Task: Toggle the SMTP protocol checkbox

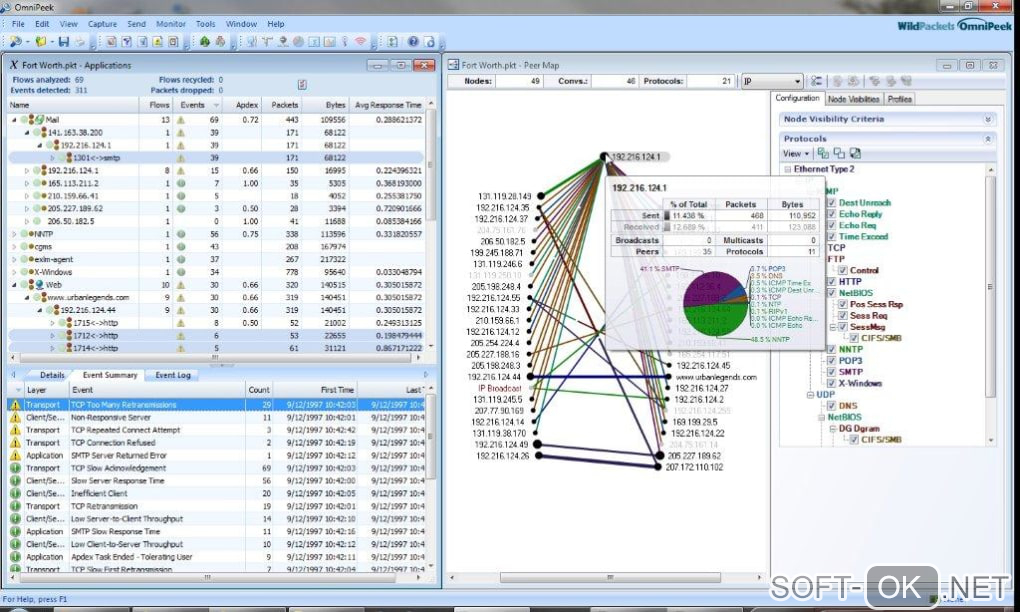Action: pyautogui.click(x=831, y=372)
